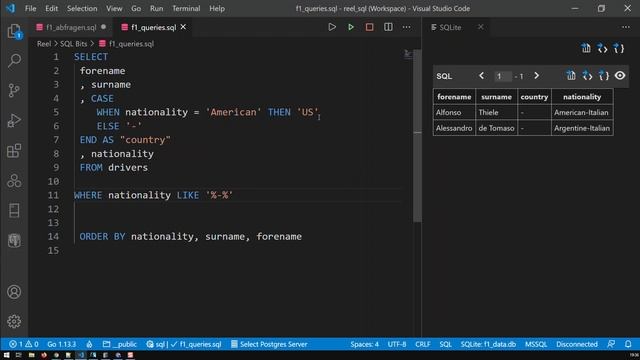Click the Go 1.13.3 status item

point(62,344)
